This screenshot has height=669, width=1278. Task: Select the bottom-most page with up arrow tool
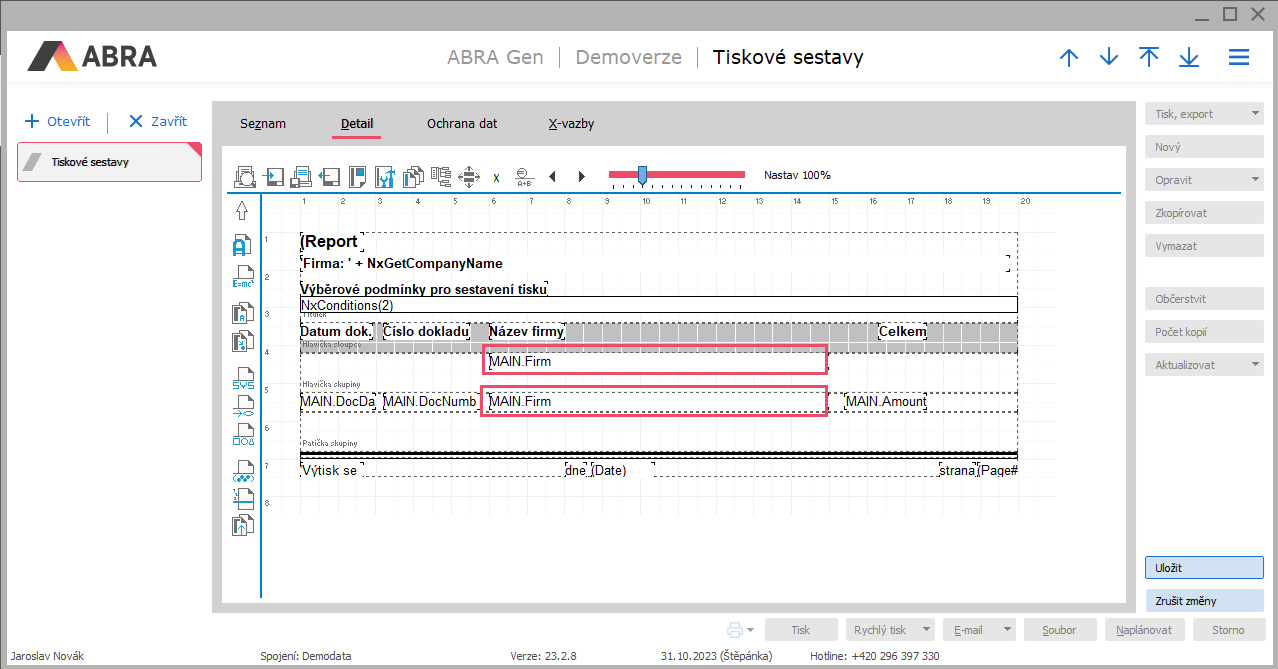[x=242, y=525]
